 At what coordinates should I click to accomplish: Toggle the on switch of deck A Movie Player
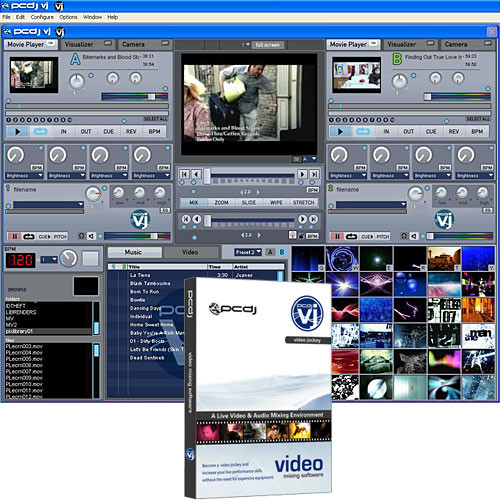50,43
